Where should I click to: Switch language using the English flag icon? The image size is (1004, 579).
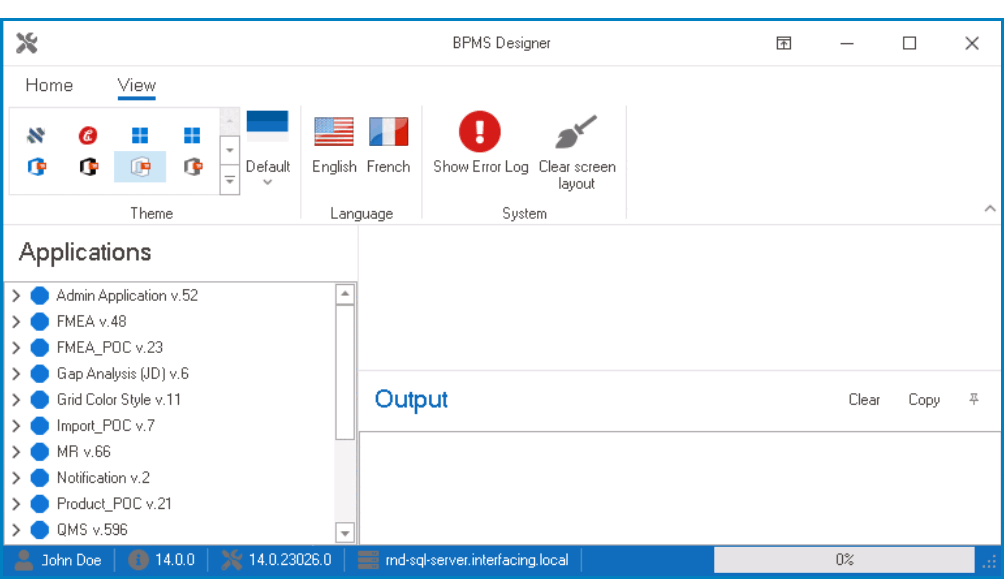[x=334, y=132]
